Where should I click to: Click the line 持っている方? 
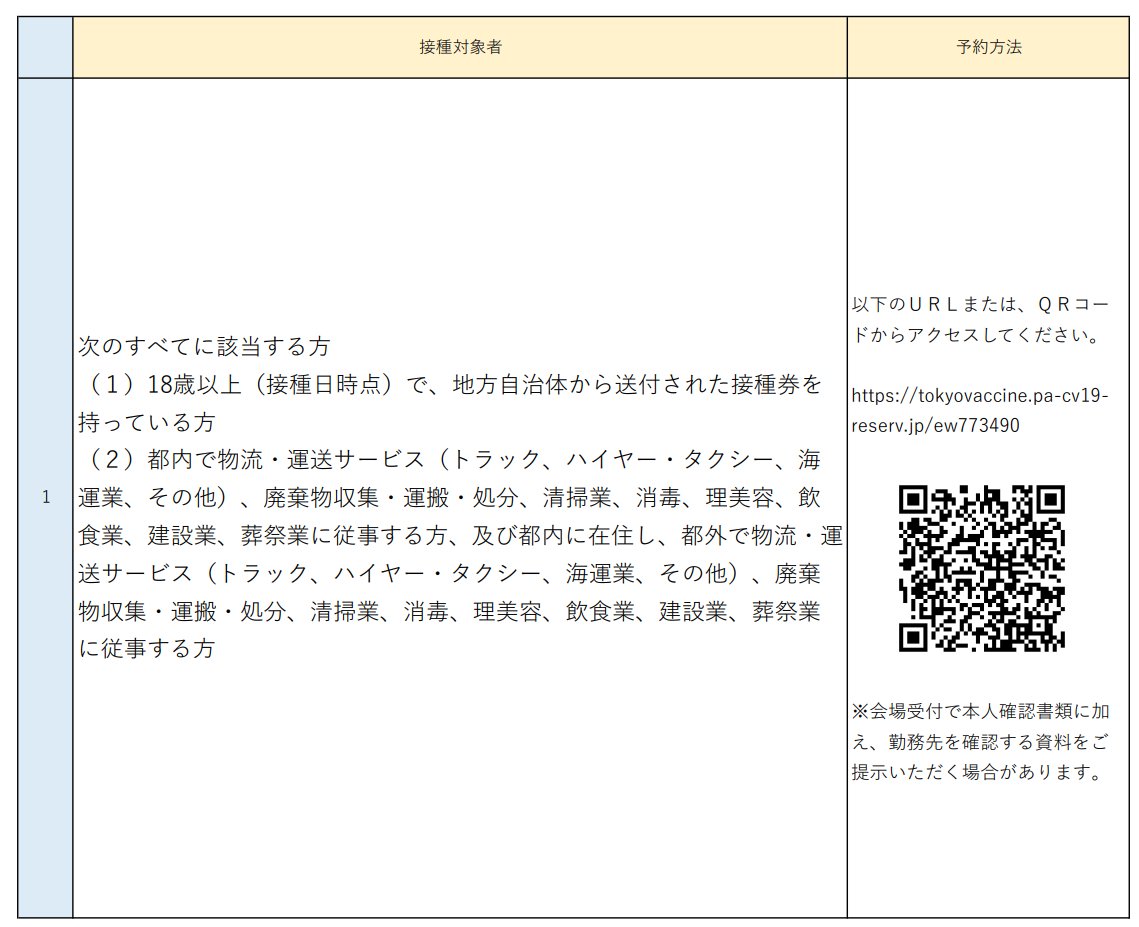pyautogui.click(x=147, y=422)
